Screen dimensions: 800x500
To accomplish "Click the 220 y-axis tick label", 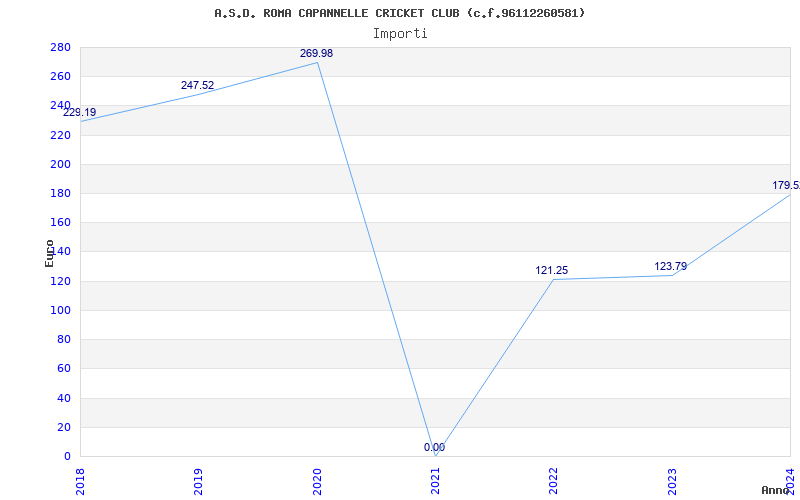I will point(61,135).
